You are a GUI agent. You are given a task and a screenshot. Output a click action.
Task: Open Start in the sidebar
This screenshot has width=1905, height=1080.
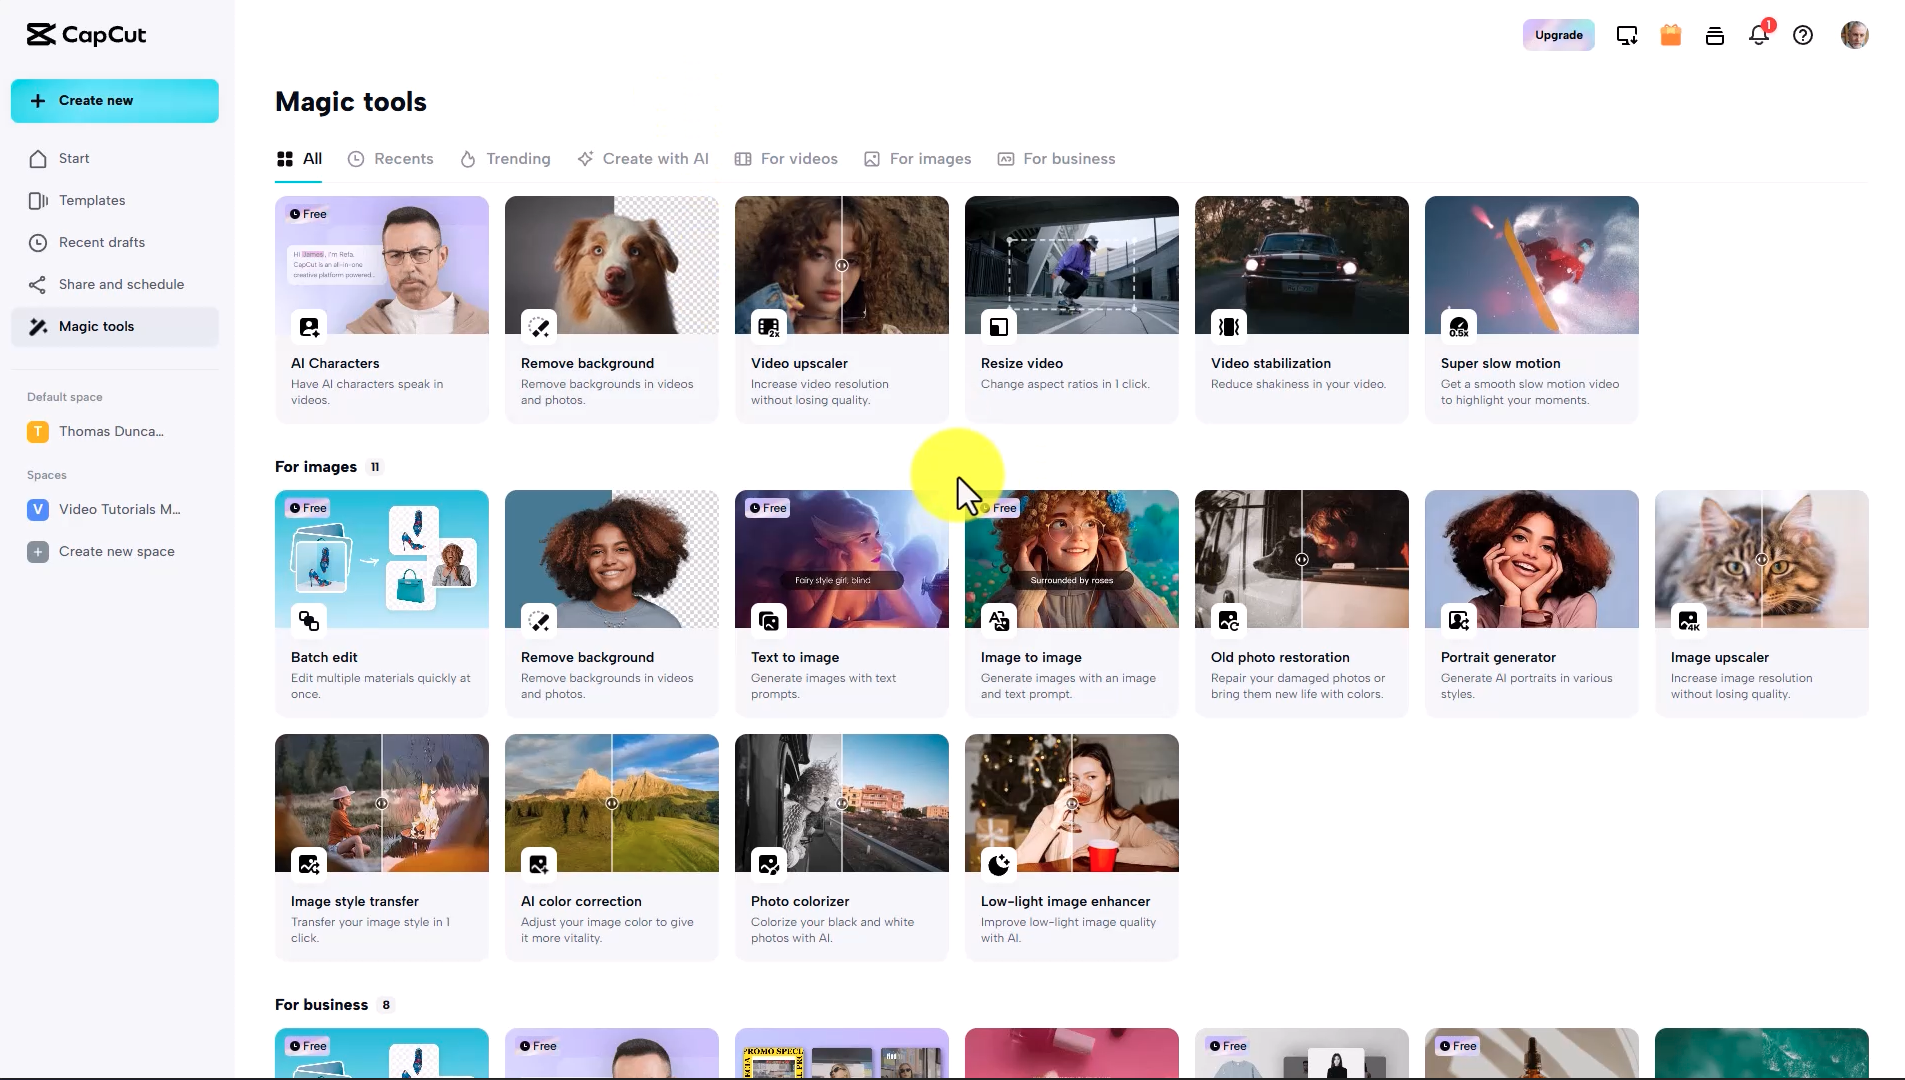click(115, 159)
